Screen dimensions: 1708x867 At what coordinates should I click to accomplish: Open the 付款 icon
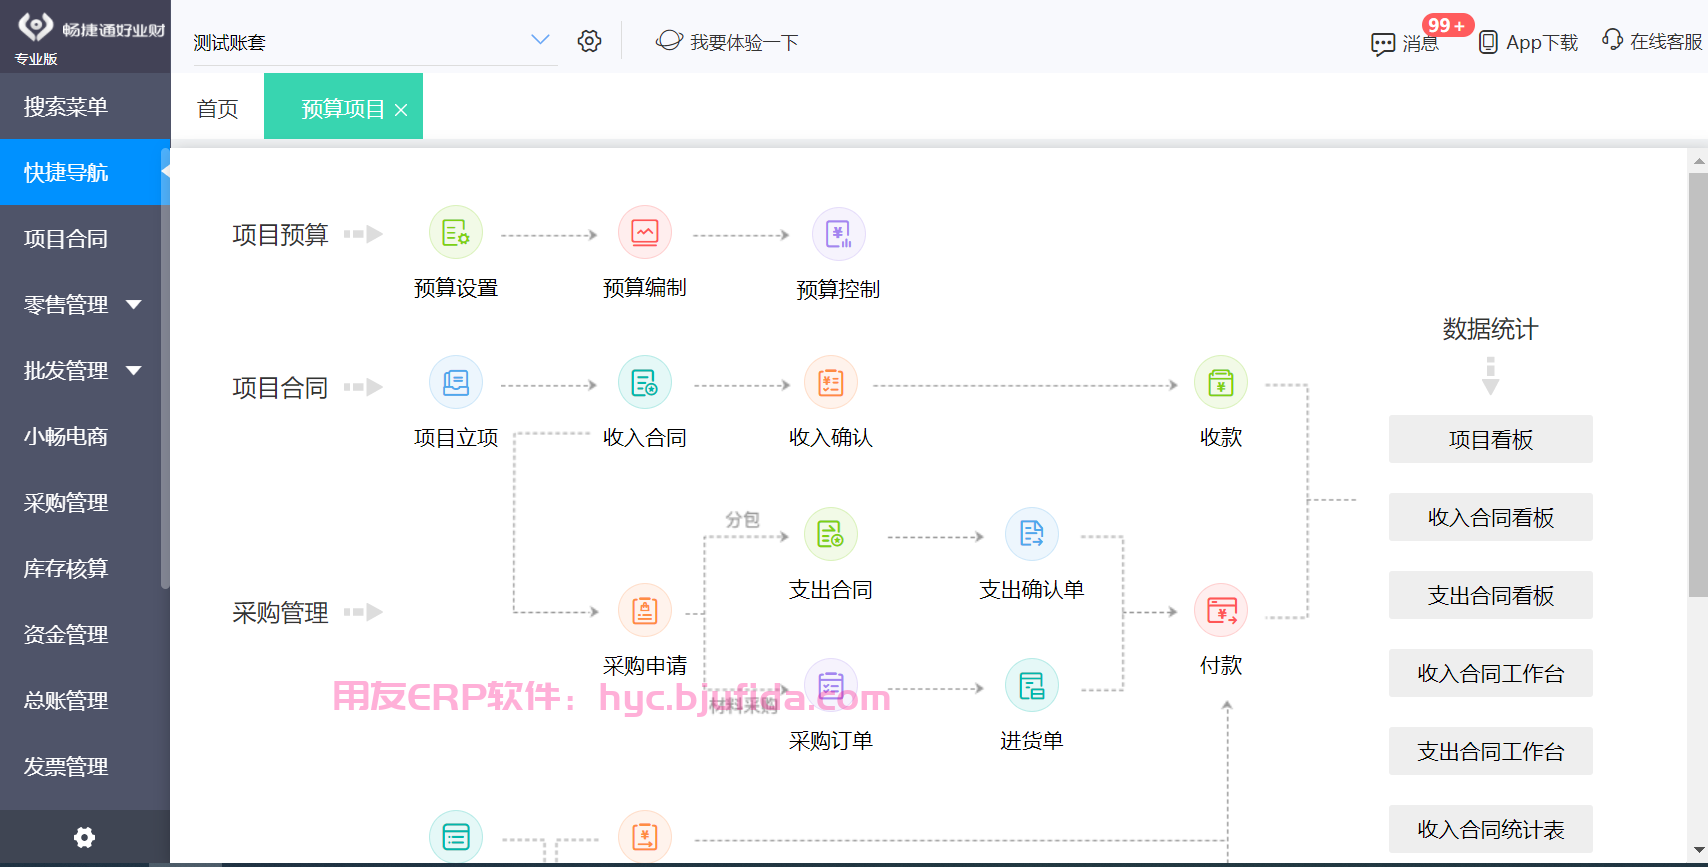point(1221,610)
